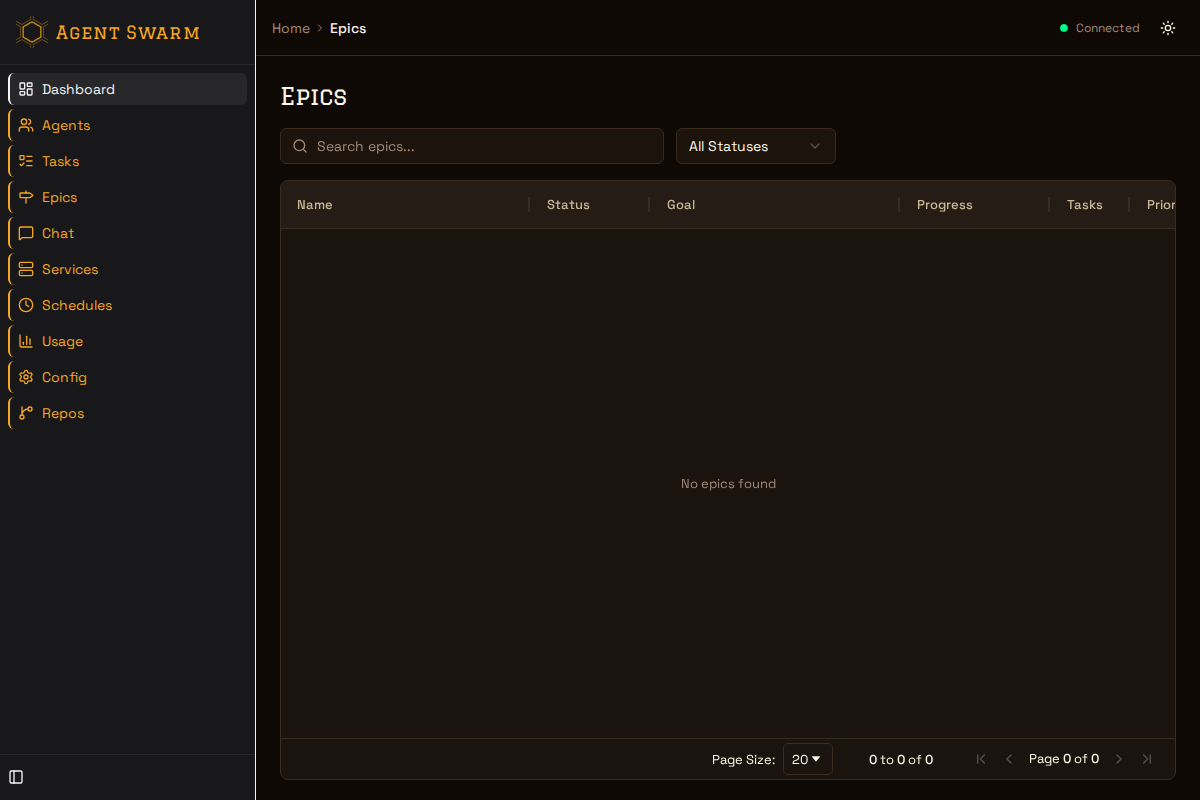1200x800 pixels.
Task: Click the Schedules clock icon
Action: [x=26, y=305]
